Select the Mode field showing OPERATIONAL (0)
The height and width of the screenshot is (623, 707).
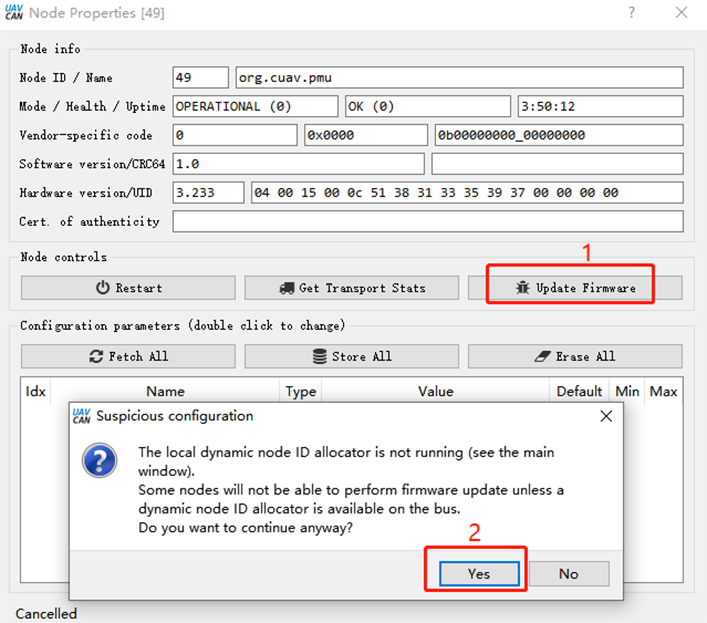tap(255, 106)
